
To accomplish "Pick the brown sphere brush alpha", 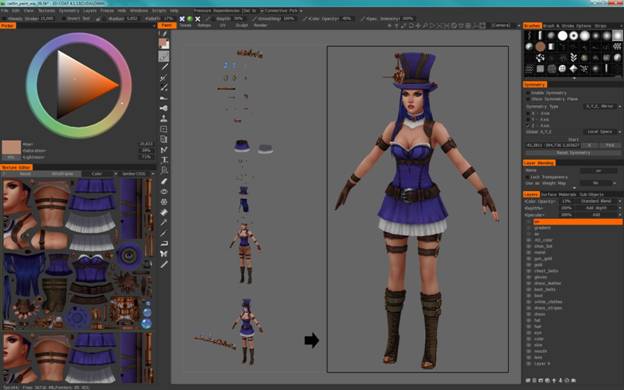I will click(540, 47).
